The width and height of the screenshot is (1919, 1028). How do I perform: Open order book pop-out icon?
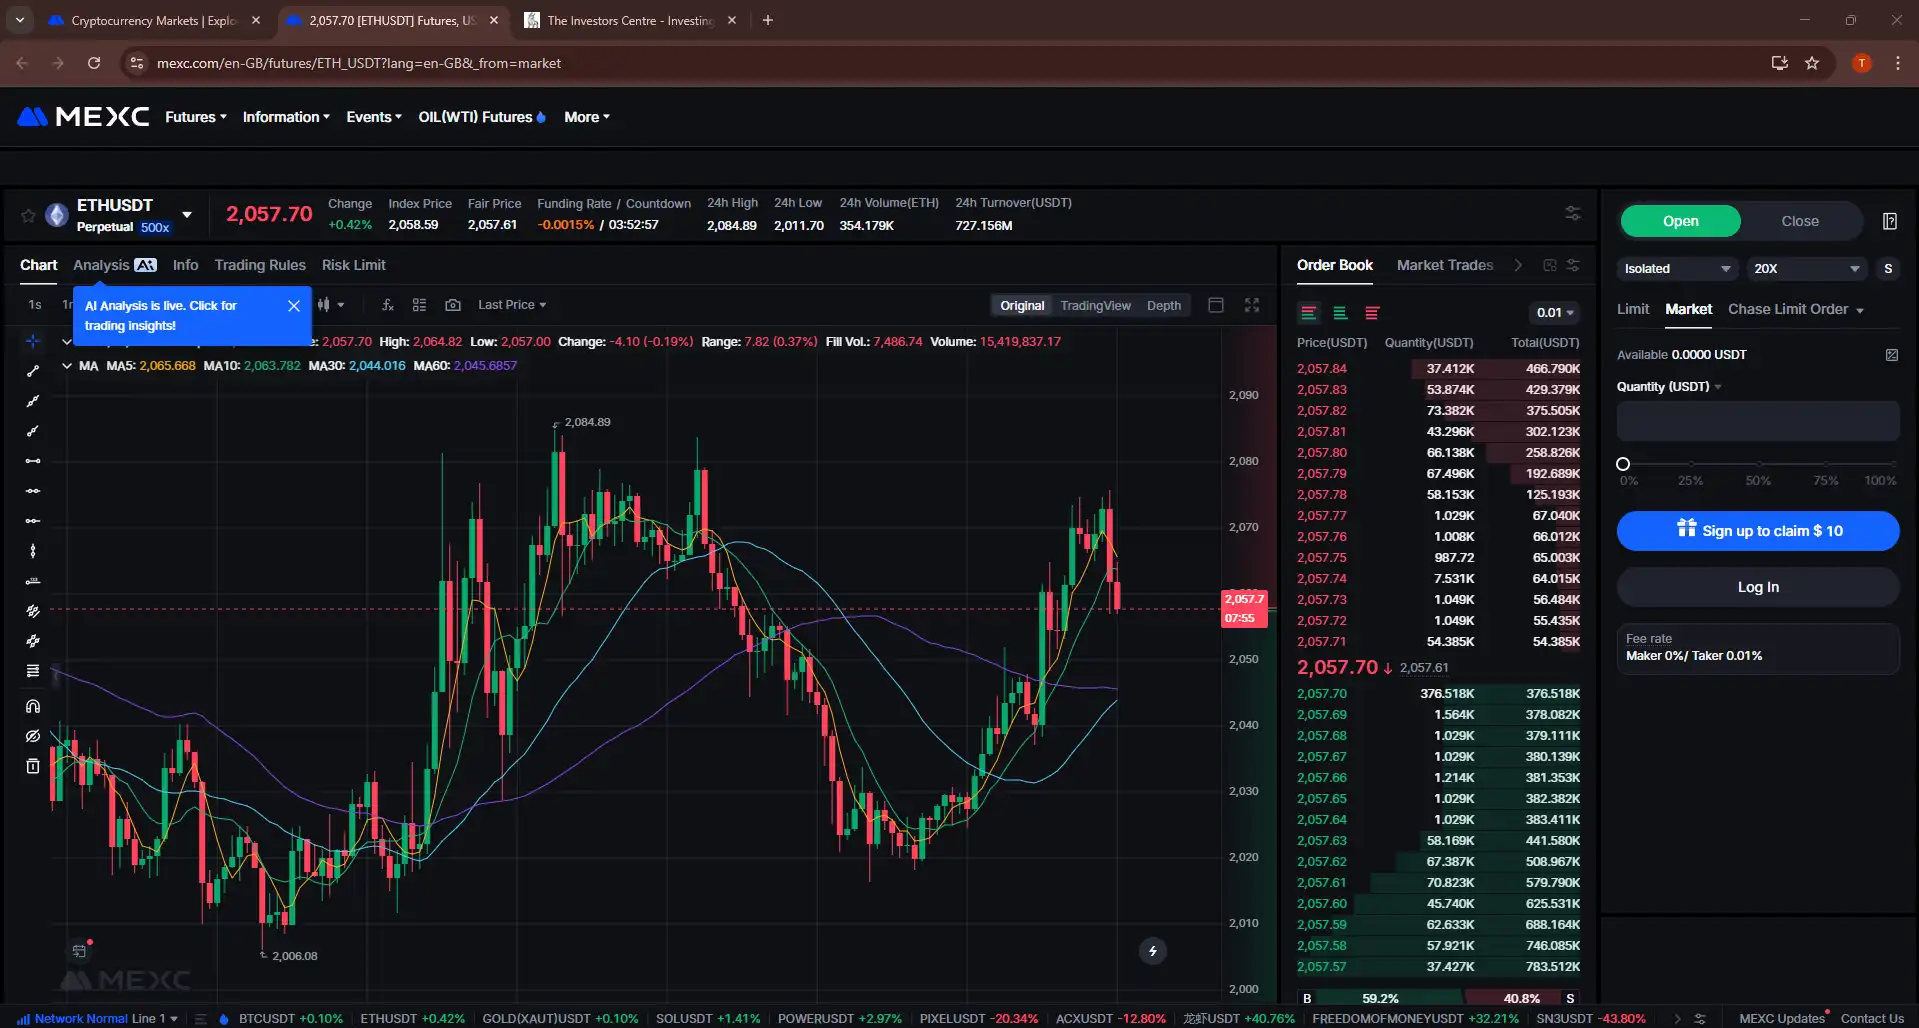(1550, 265)
